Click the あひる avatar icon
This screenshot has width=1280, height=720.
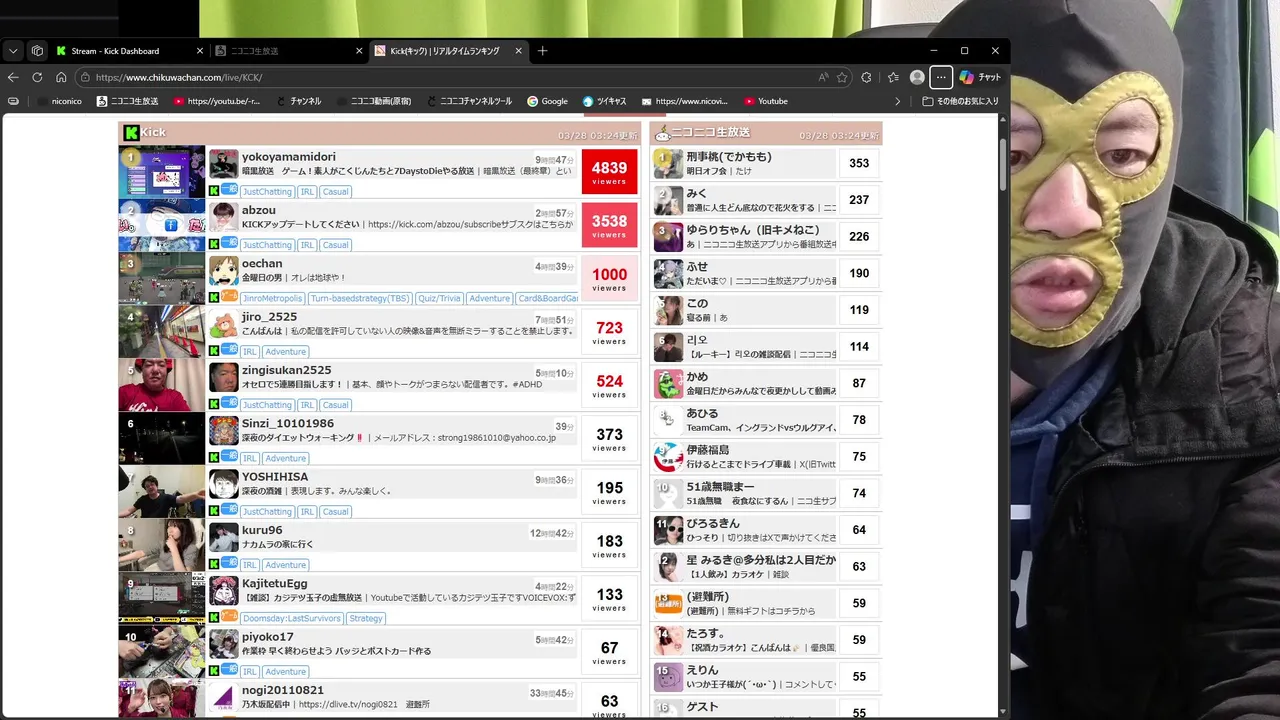[x=669, y=420]
